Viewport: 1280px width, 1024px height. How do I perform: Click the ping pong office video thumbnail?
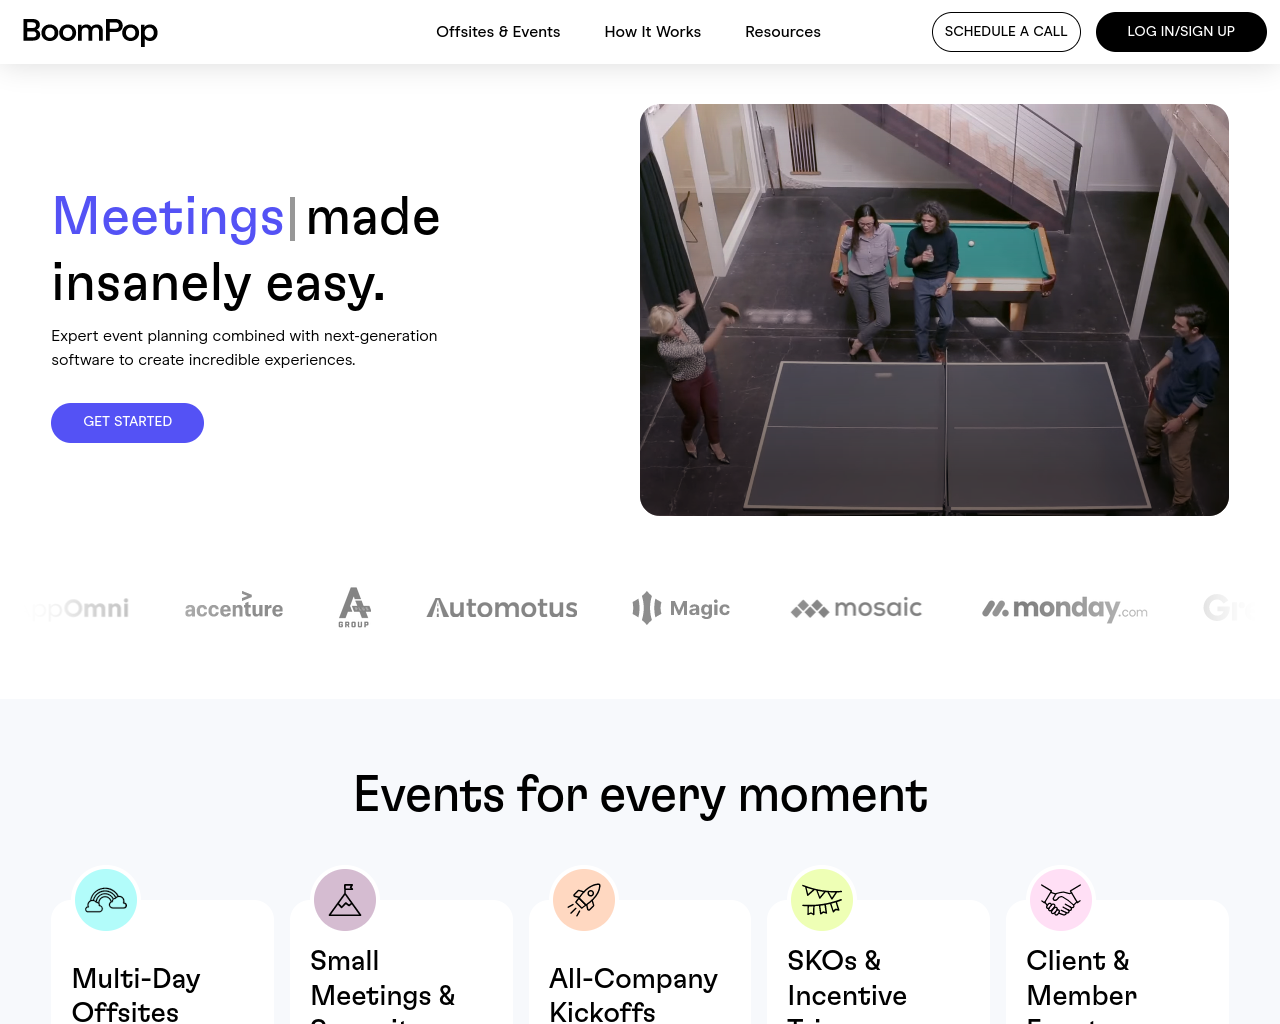tap(934, 310)
